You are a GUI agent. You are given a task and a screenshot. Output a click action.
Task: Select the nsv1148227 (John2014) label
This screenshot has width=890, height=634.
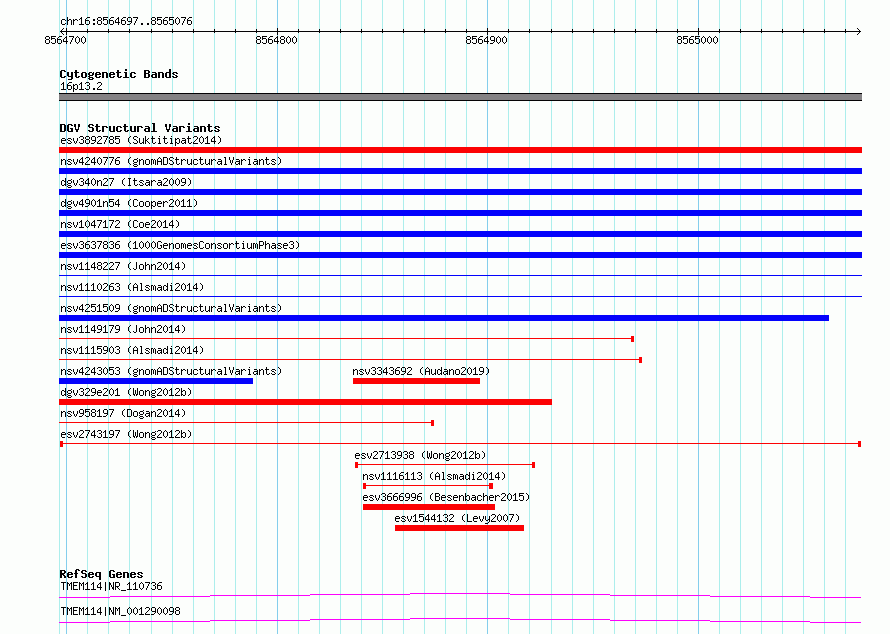[123, 266]
